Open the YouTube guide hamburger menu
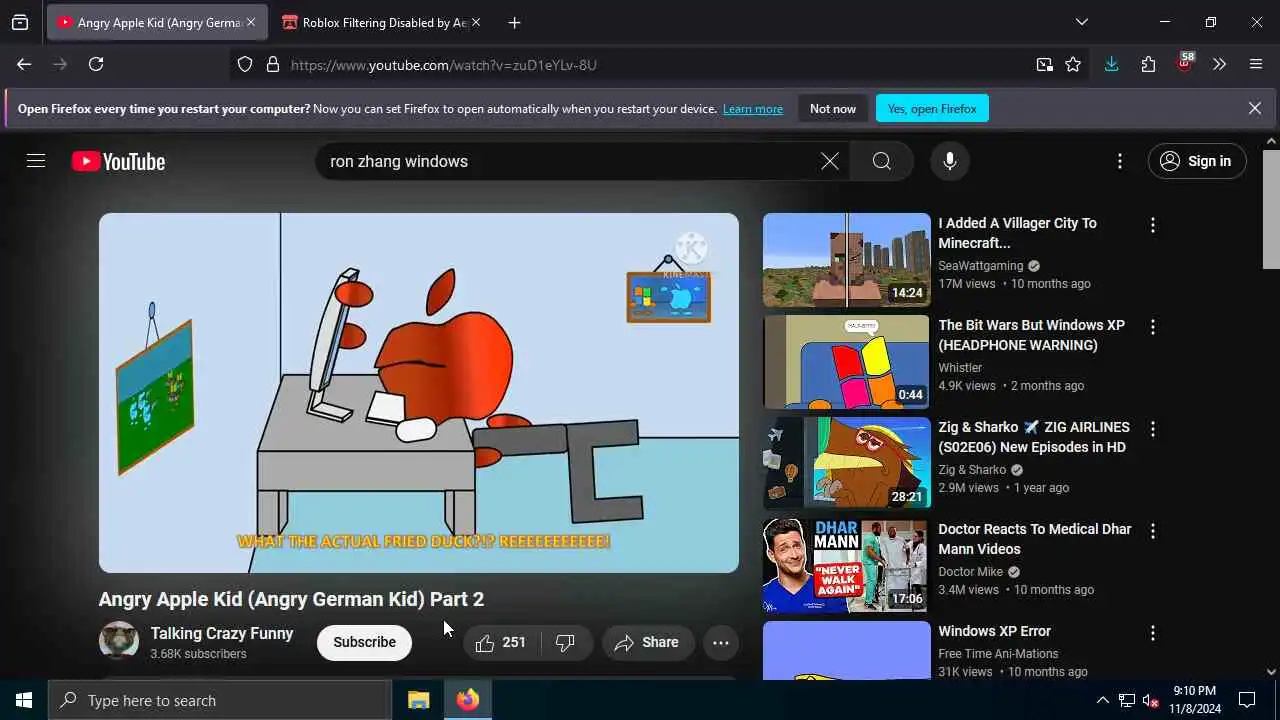The width and height of the screenshot is (1280, 720). pos(36,161)
